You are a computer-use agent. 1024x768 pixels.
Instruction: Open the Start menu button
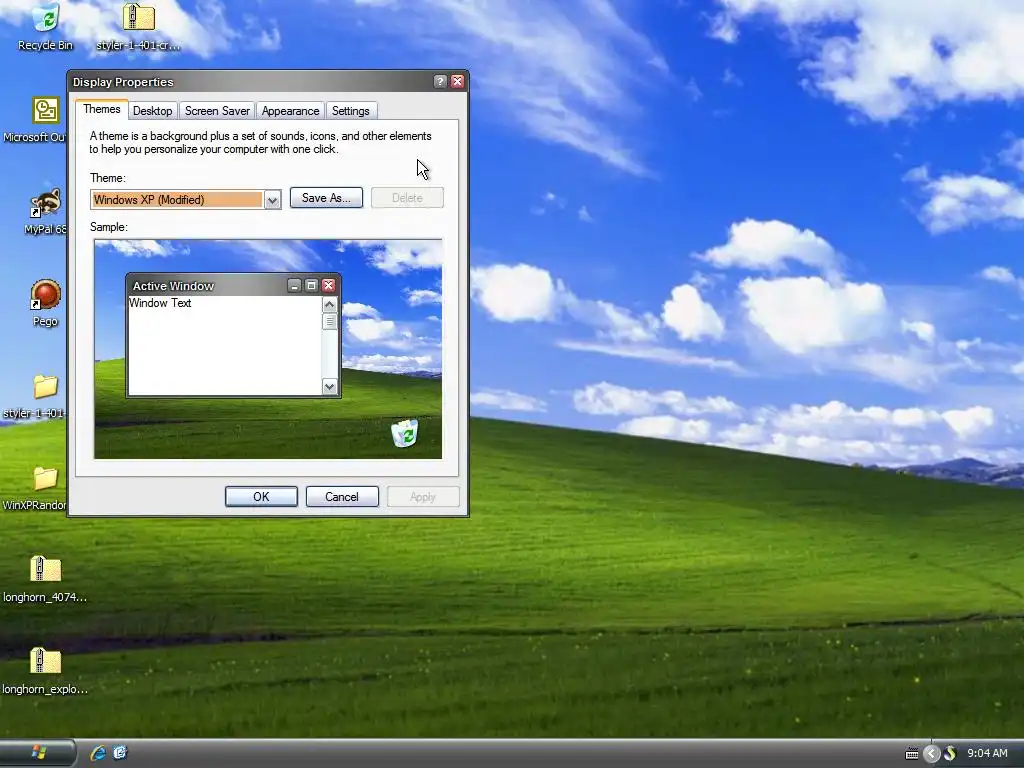[38, 753]
